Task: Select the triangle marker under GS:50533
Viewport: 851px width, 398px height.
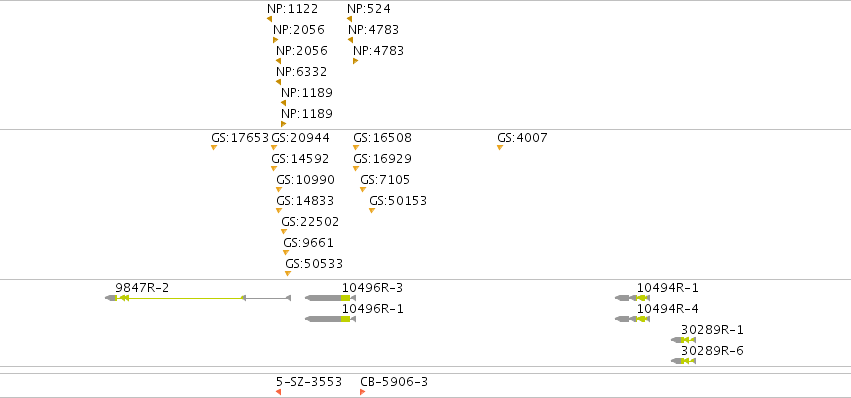Action: coord(288,274)
